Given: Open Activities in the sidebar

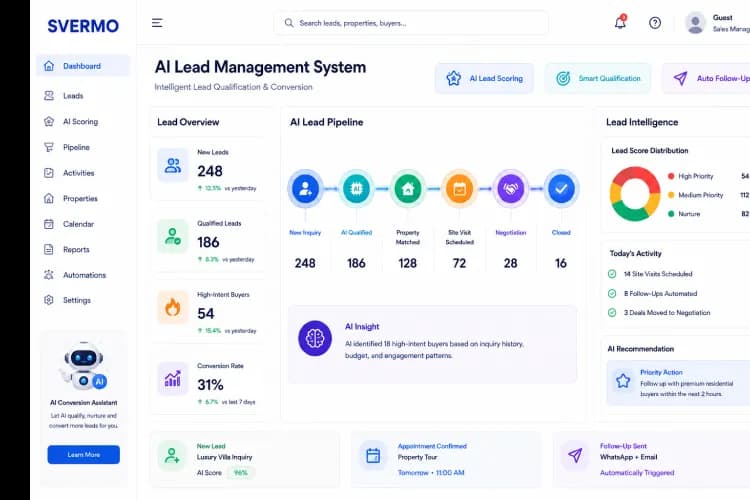Looking at the screenshot, I should tap(83, 173).
